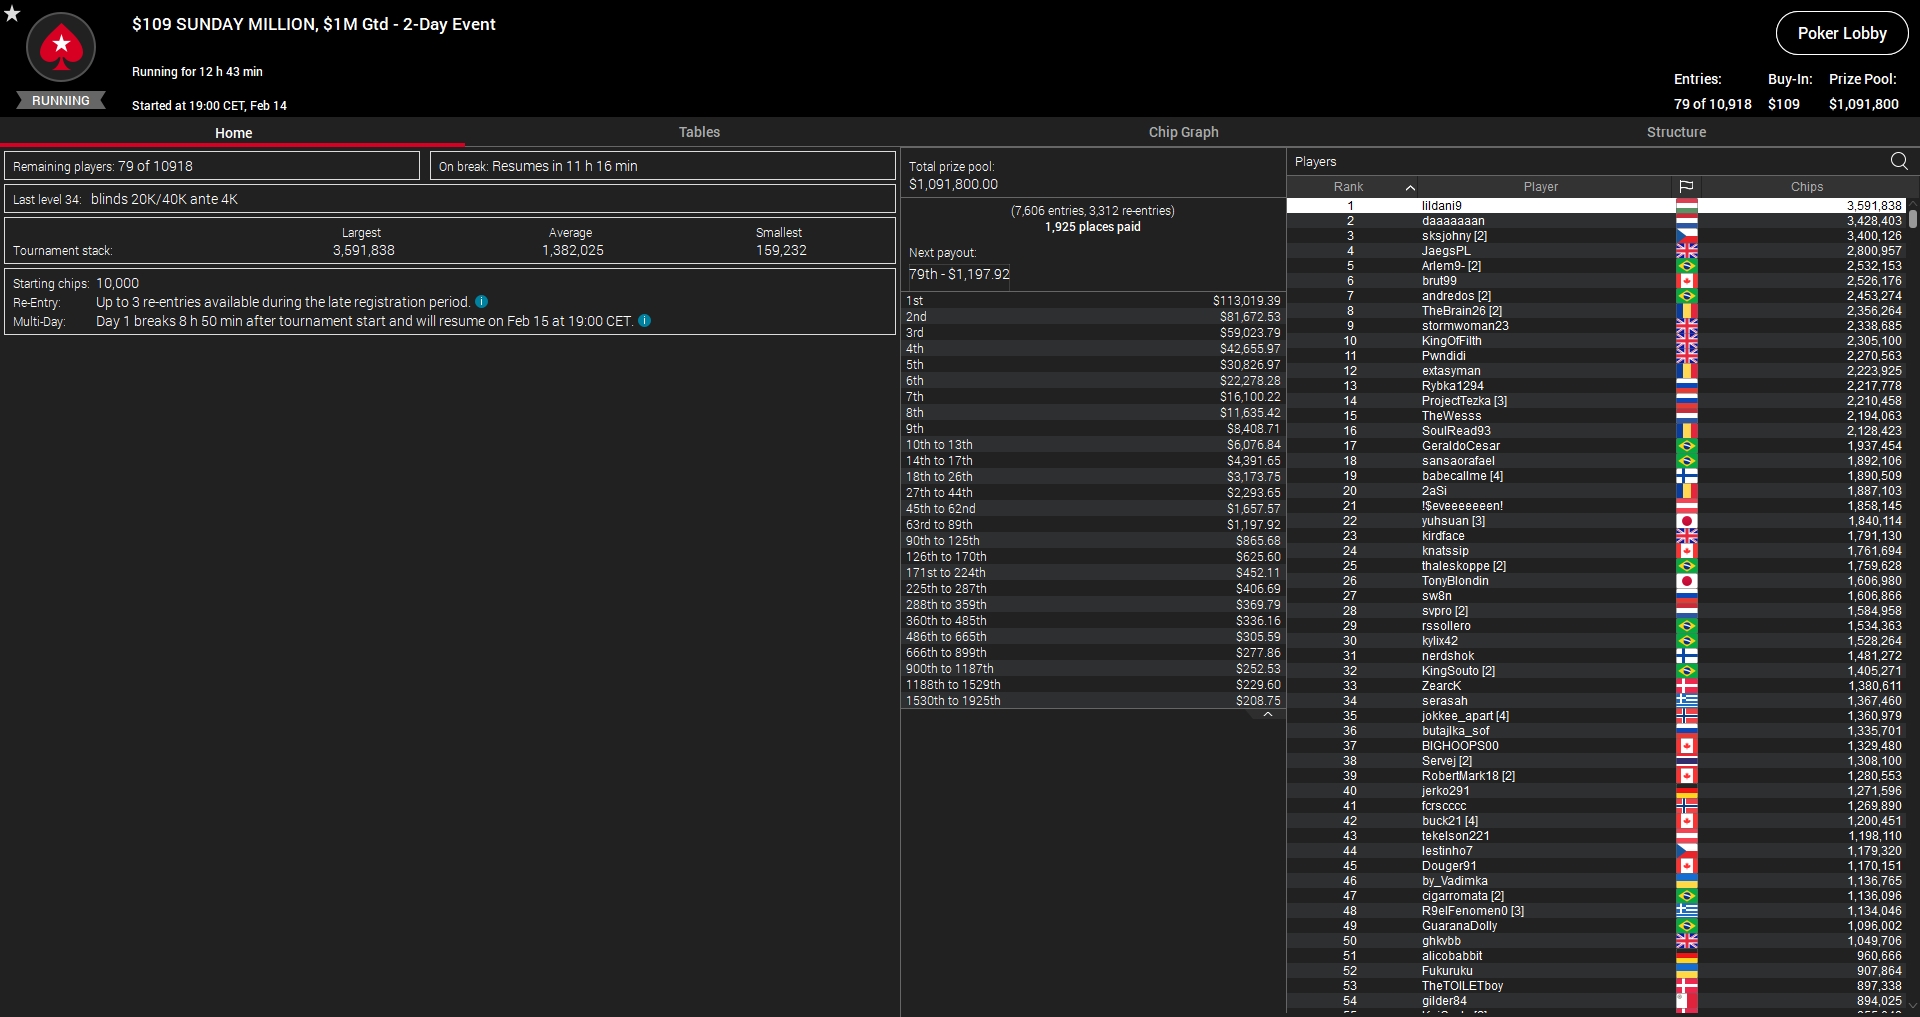Click the flag icon beside yuhsuan [3]
Image resolution: width=1920 pixels, height=1017 pixels.
pyautogui.click(x=1687, y=521)
